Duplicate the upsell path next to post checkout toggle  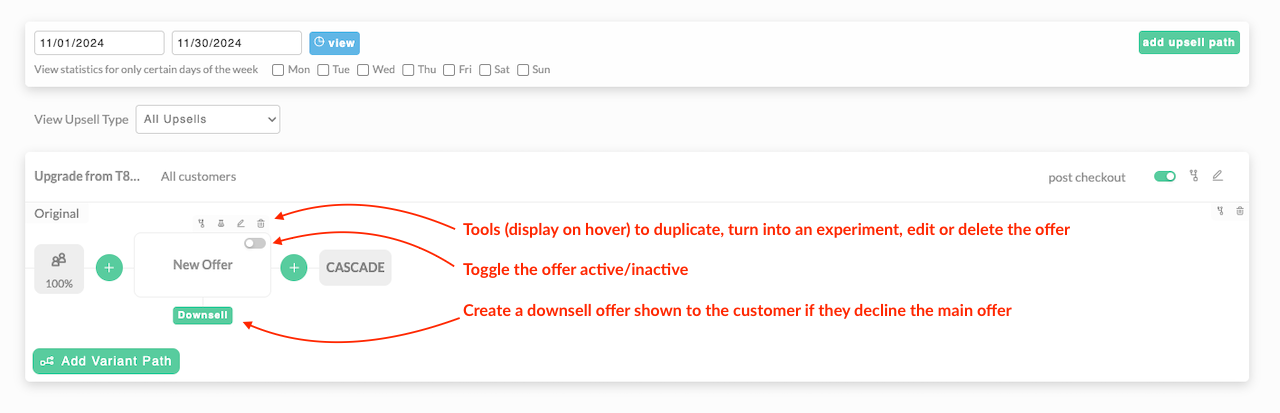(1194, 176)
